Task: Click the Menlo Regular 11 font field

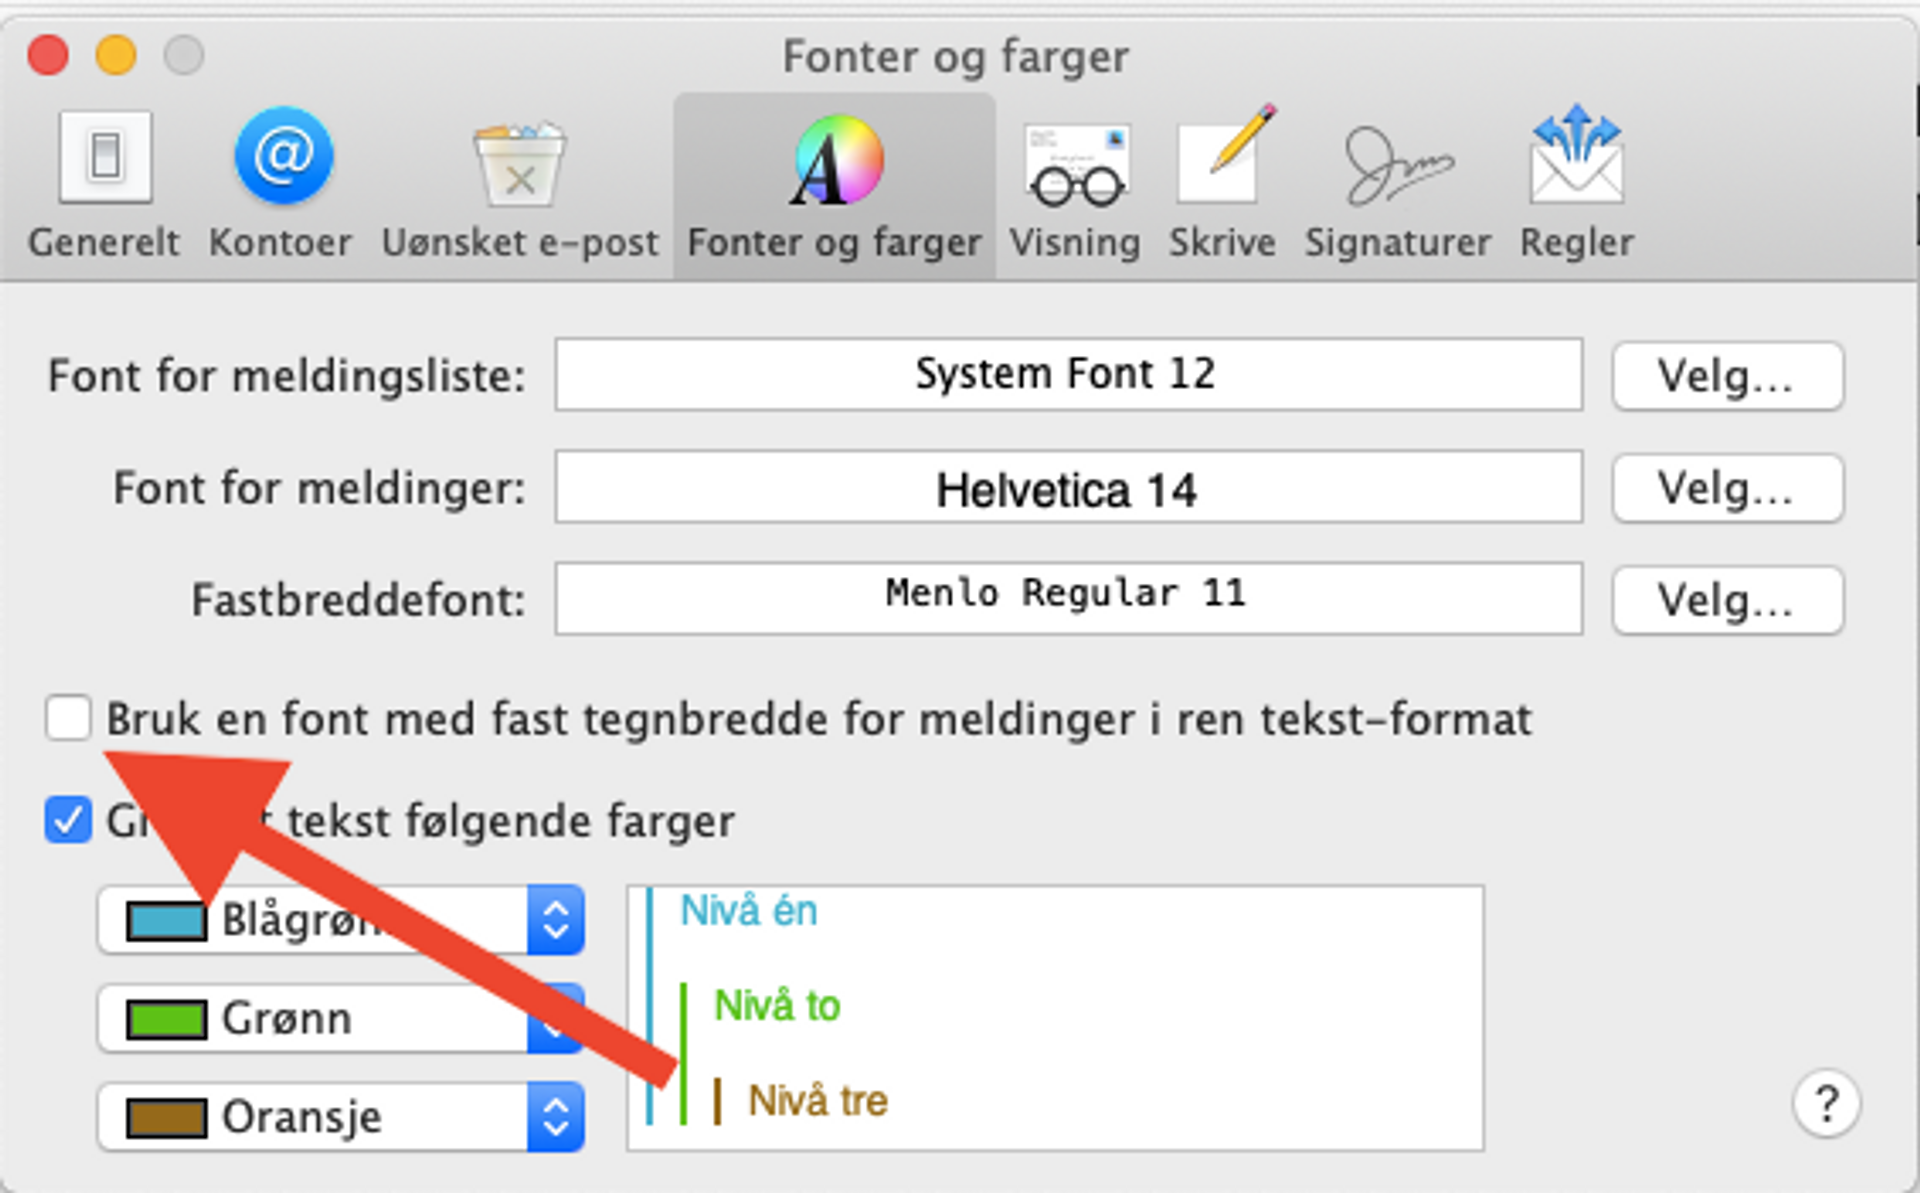Action: click(x=1068, y=598)
